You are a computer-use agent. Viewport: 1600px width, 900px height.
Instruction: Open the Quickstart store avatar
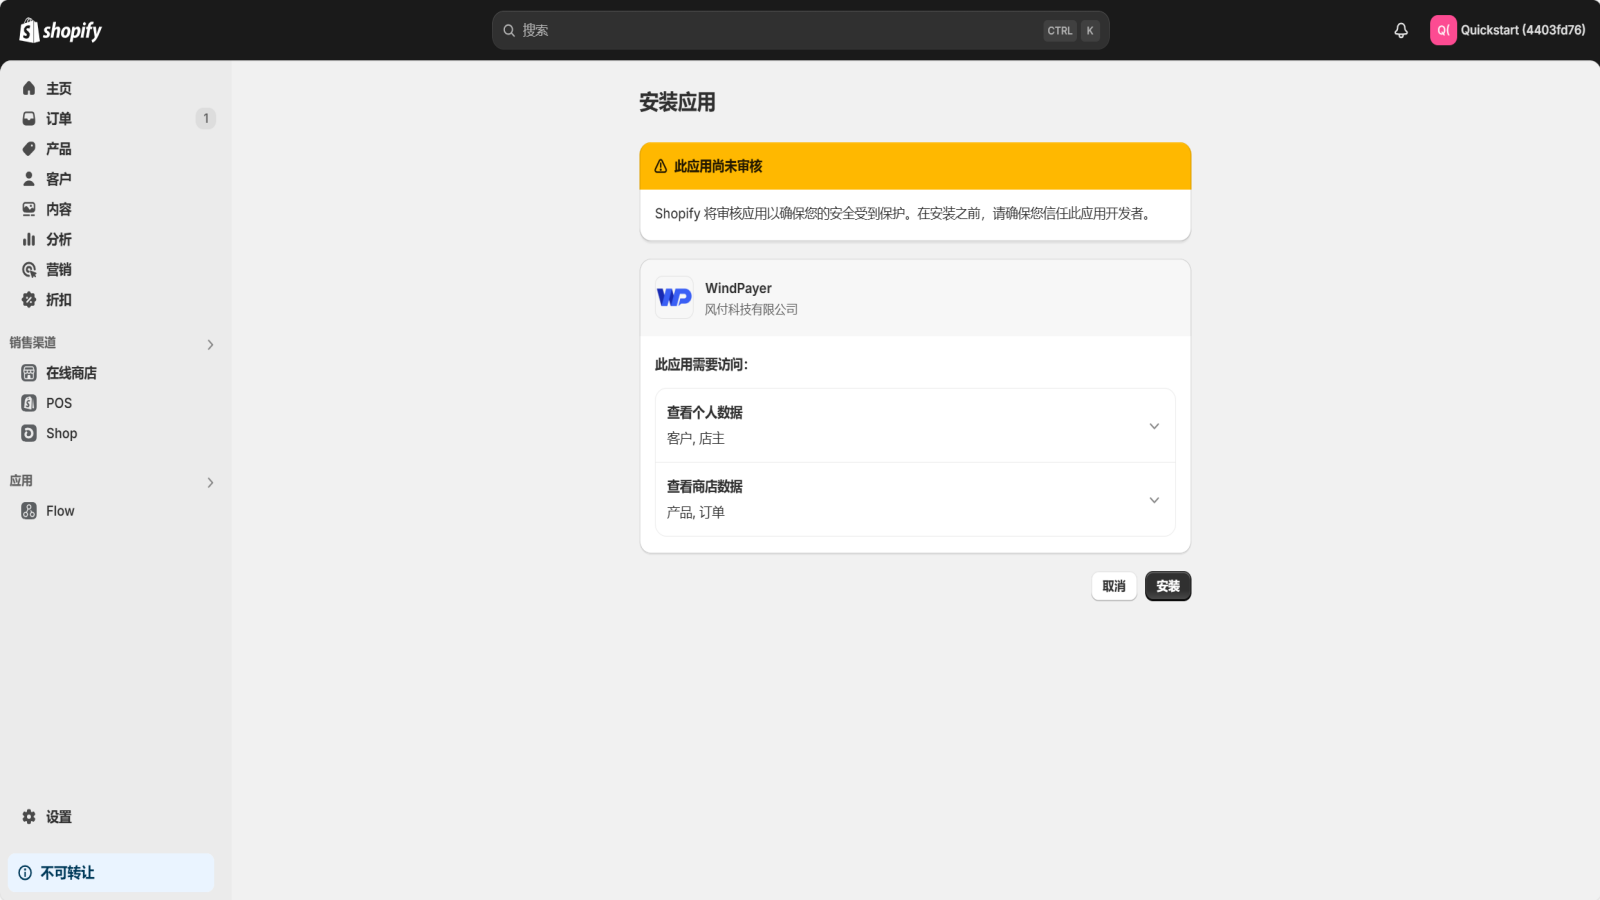(x=1443, y=30)
